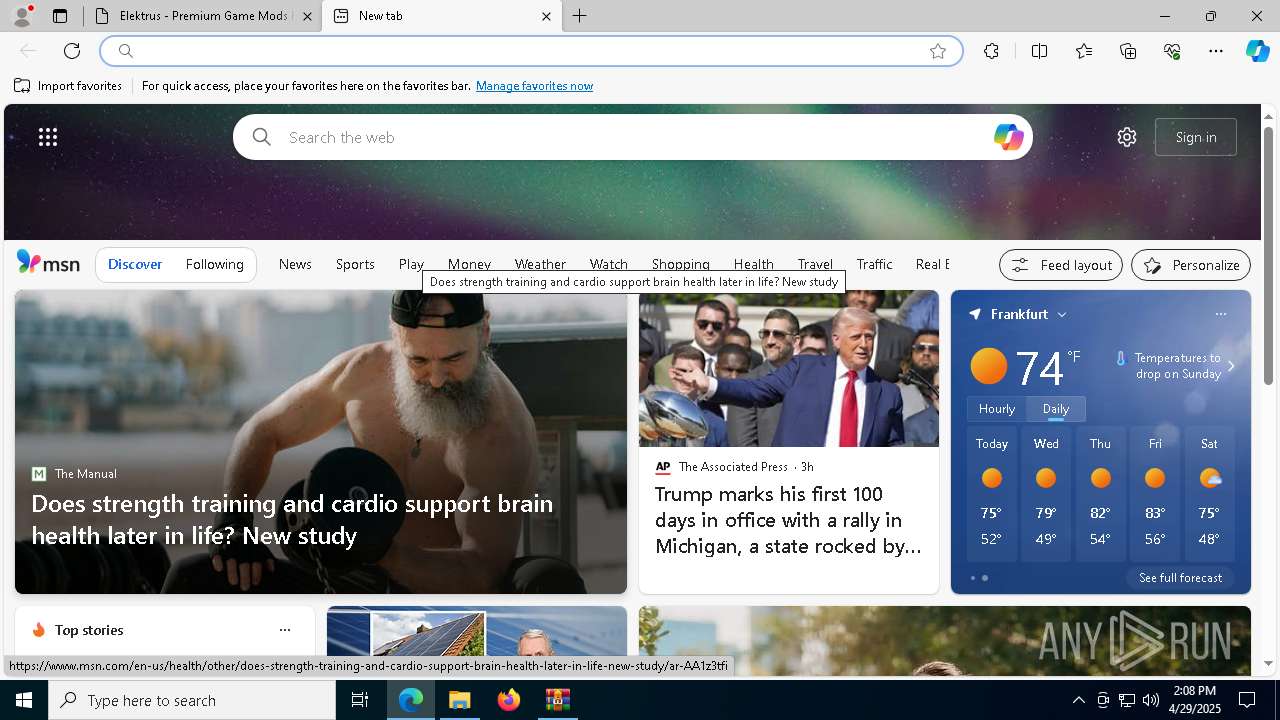The height and width of the screenshot is (720, 1280).
Task: Select the second weather card page dot
Action: (x=985, y=578)
